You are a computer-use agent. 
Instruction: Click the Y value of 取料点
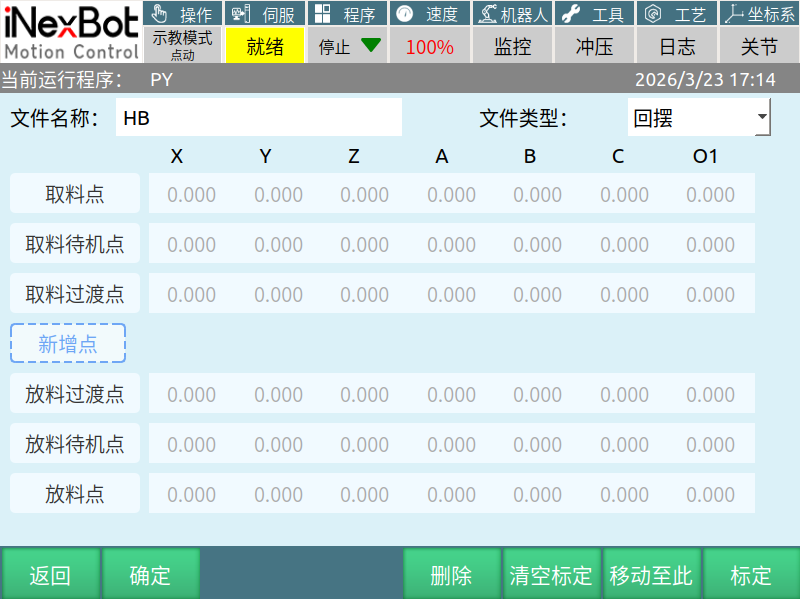(x=279, y=194)
